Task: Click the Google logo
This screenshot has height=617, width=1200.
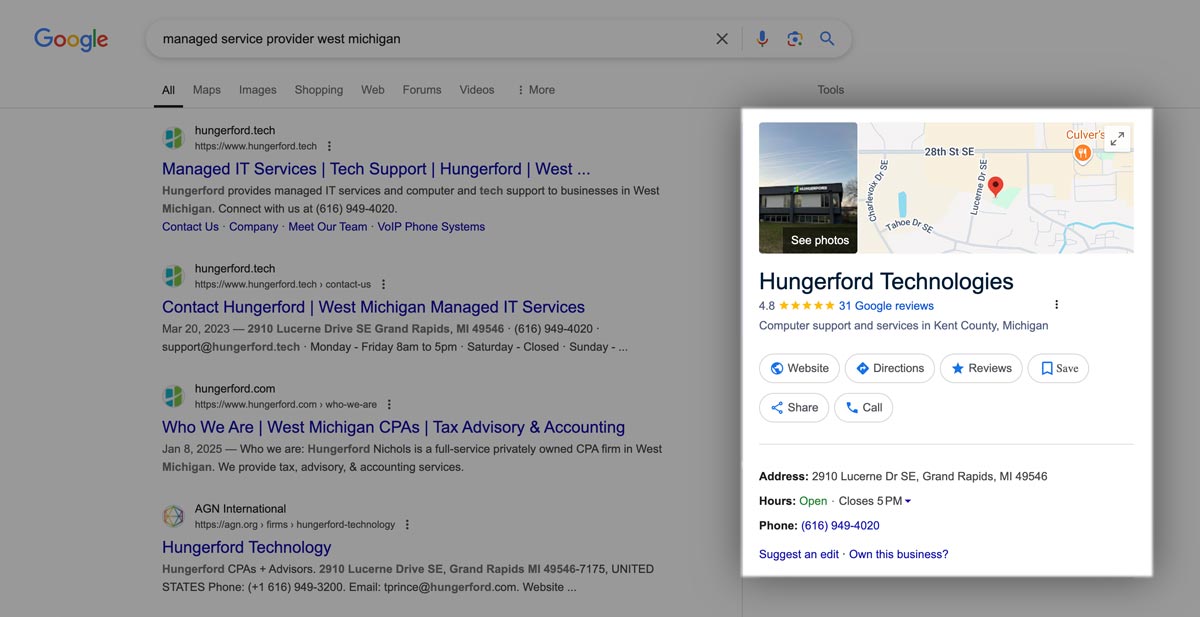Action: click(x=71, y=38)
